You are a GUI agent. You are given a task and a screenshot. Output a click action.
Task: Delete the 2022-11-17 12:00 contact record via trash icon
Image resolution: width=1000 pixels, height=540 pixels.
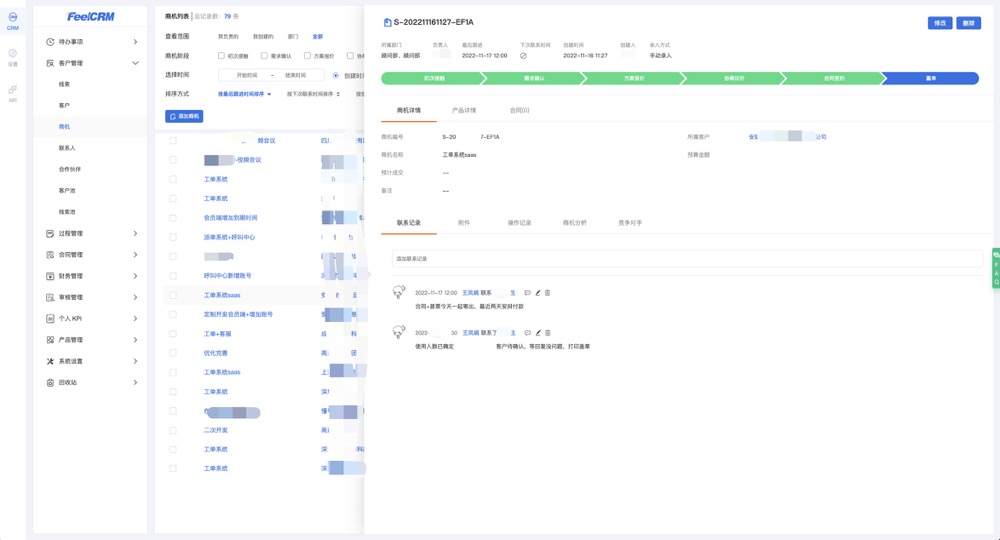coord(548,293)
